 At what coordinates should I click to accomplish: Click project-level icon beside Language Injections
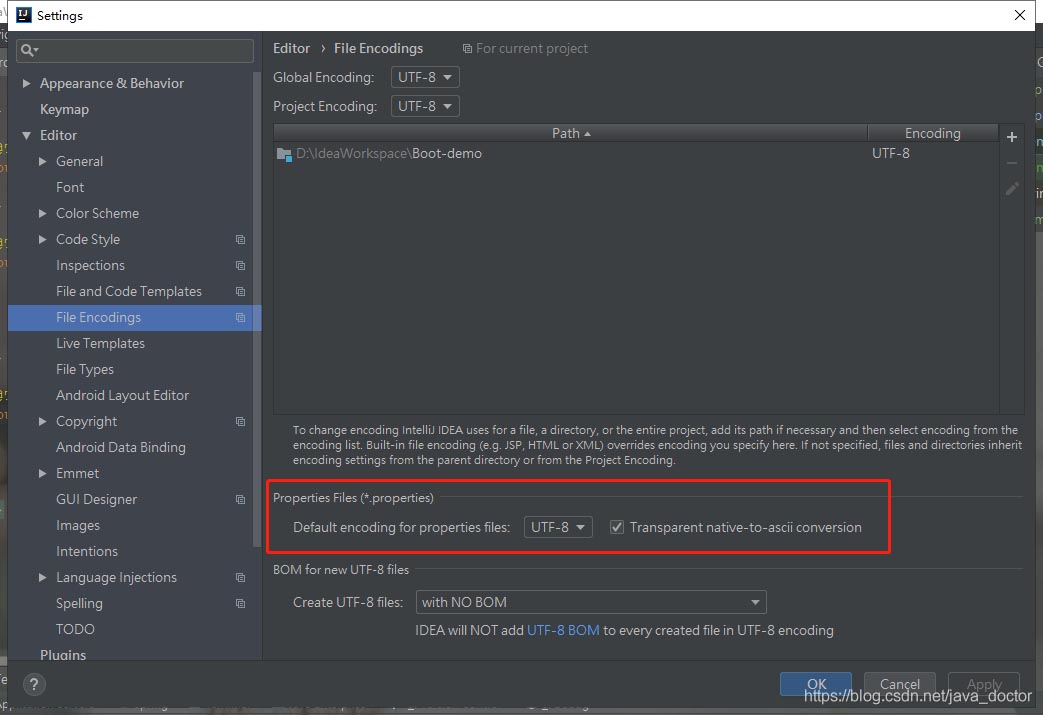coord(240,577)
